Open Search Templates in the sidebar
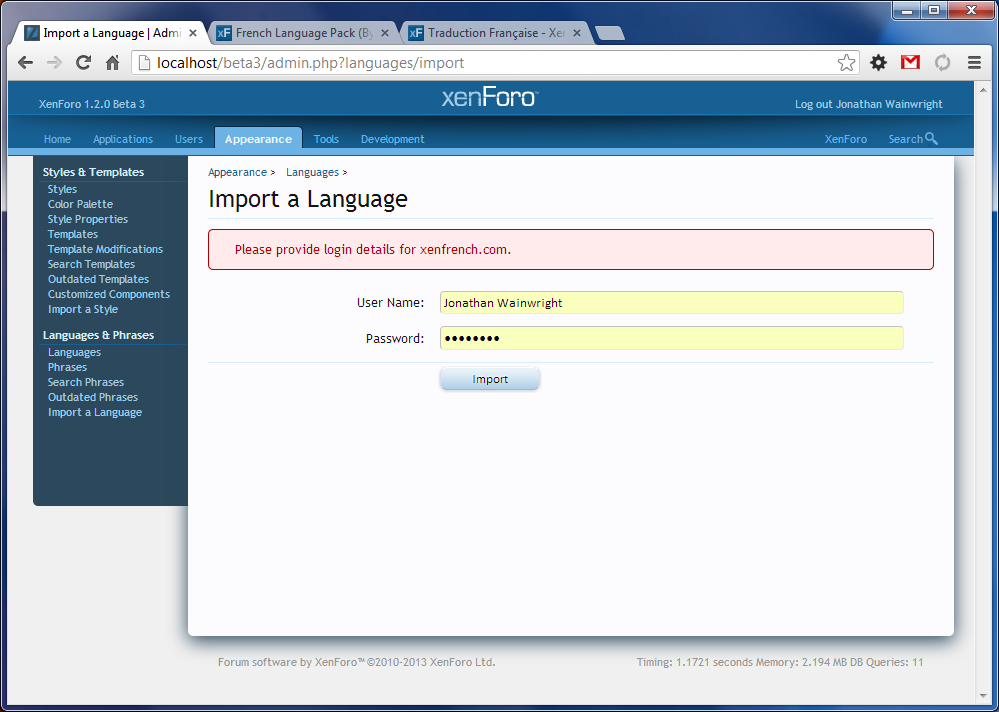 [x=91, y=264]
